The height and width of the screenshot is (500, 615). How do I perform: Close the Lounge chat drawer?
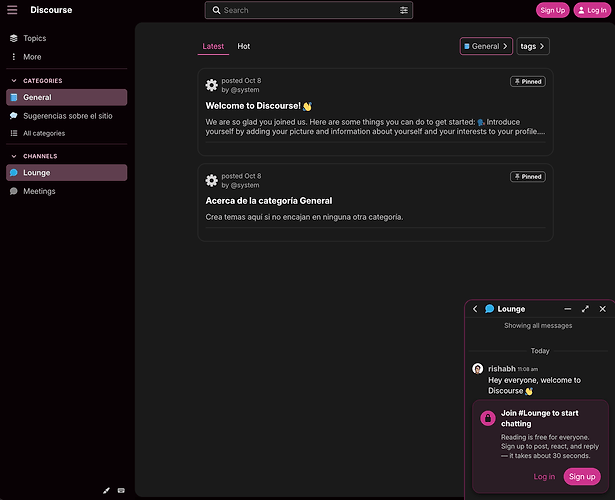click(x=603, y=309)
